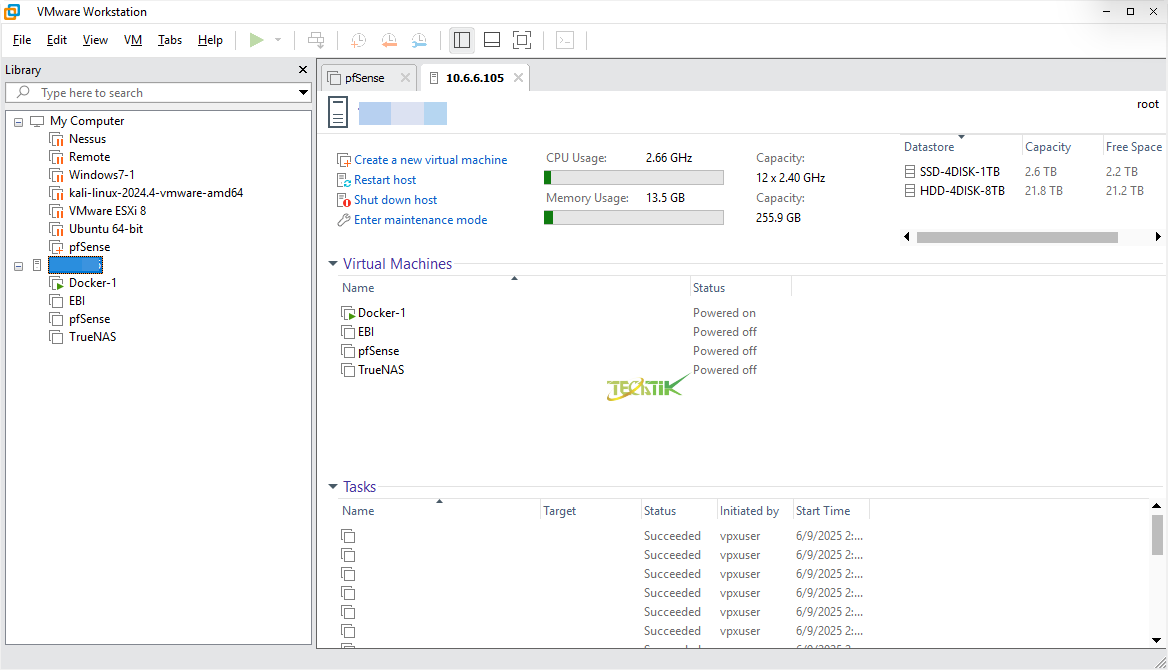
Task: Toggle the Show Library sidebar icon
Action: click(x=462, y=40)
